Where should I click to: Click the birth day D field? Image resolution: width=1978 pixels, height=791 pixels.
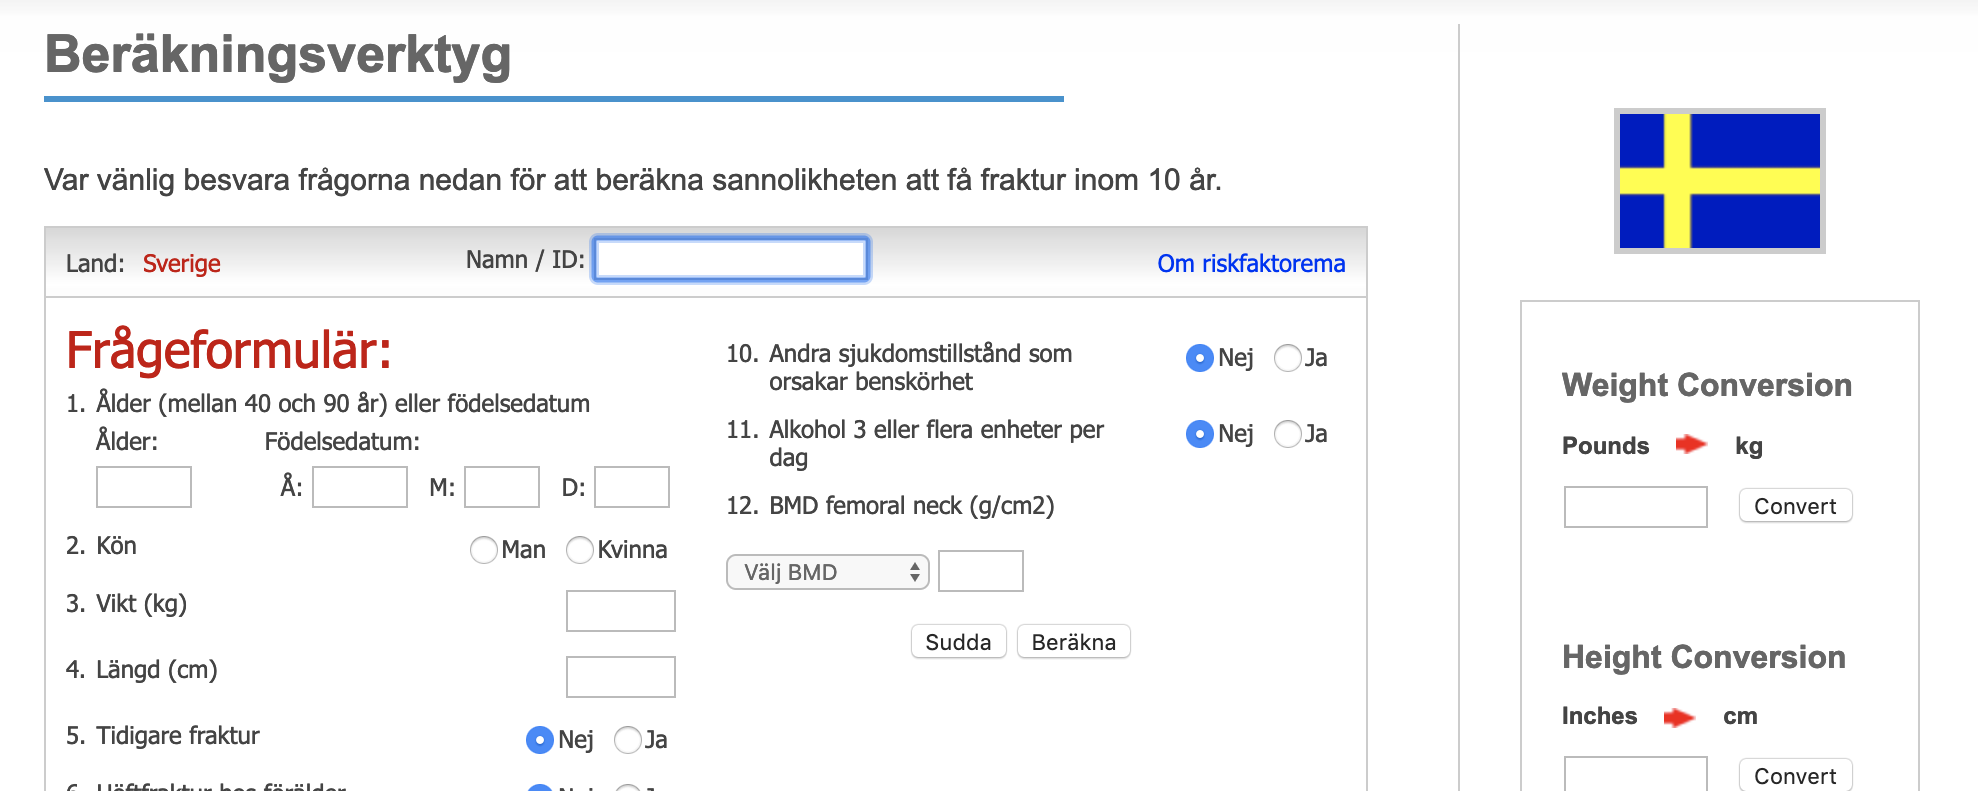pyautogui.click(x=632, y=487)
